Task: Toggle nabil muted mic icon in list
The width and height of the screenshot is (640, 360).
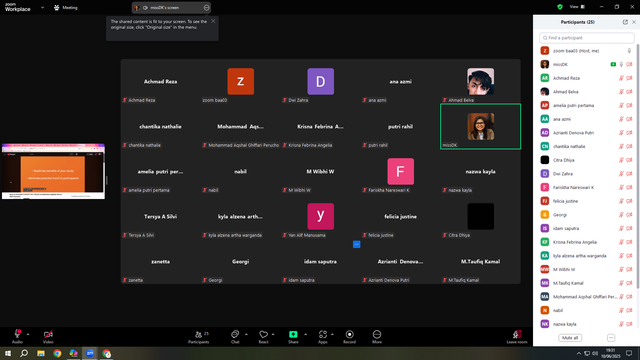Action: pos(621,310)
